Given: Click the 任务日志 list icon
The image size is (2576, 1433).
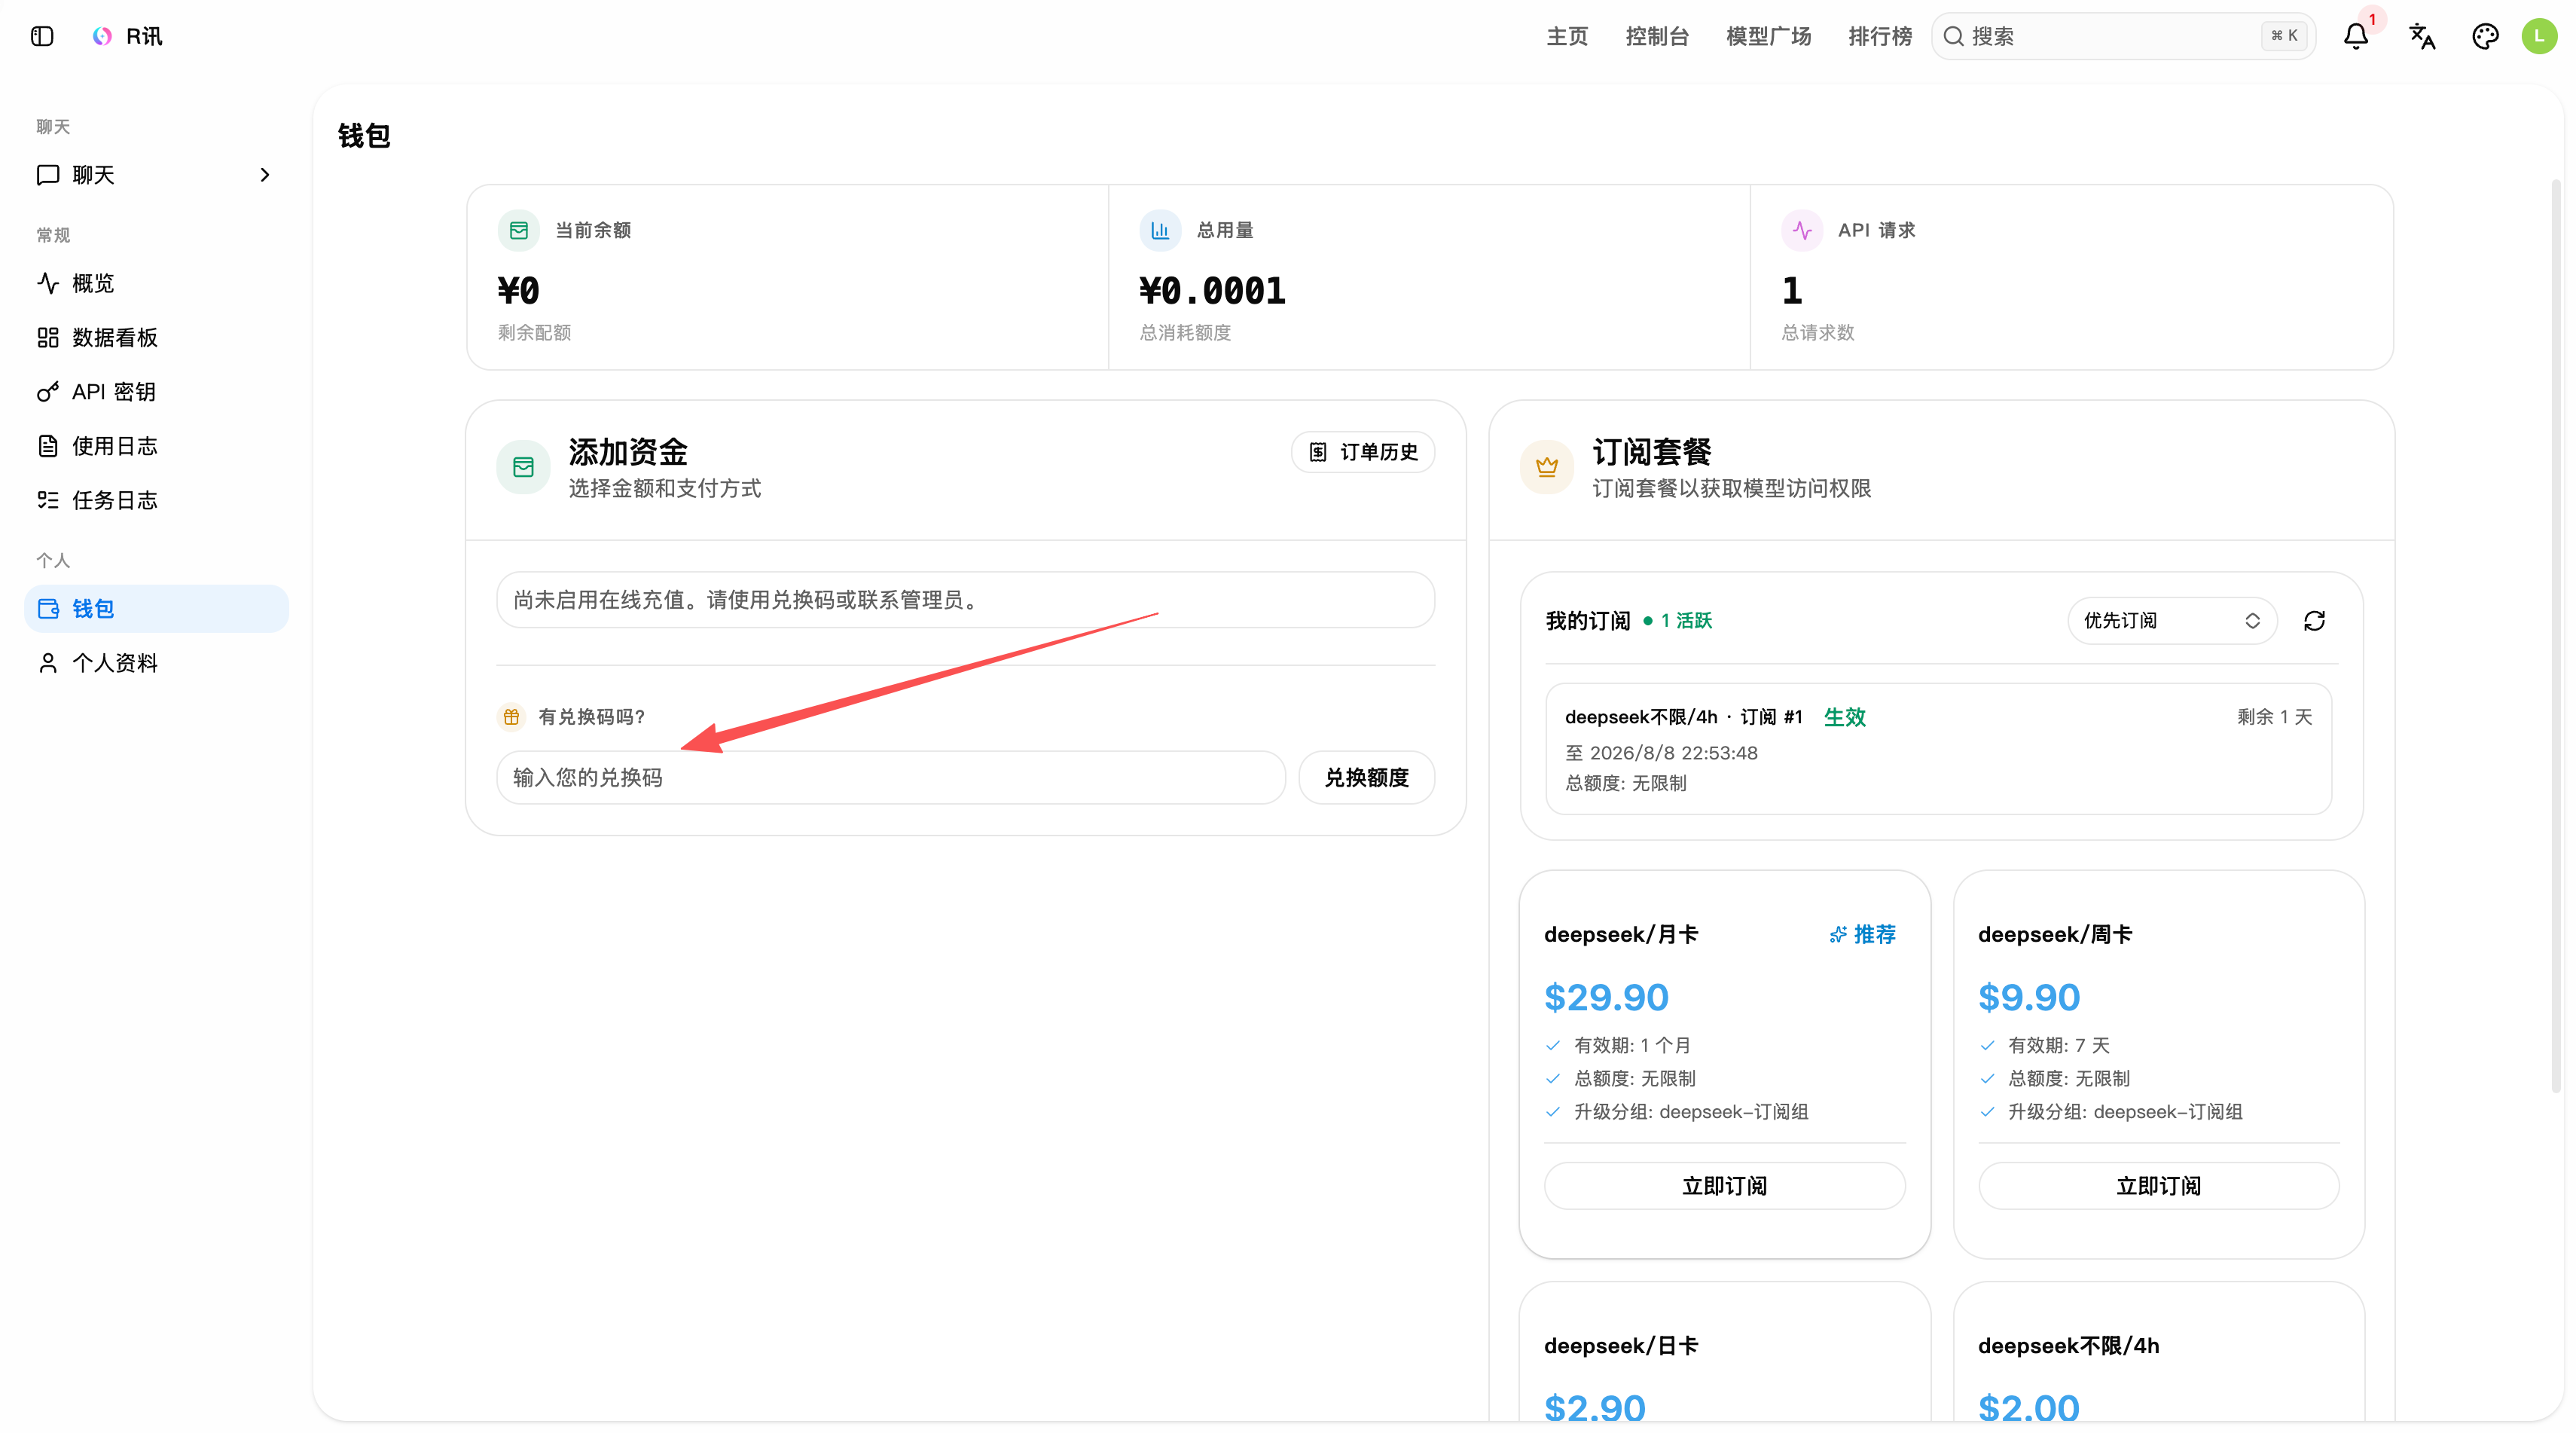Looking at the screenshot, I should 48,500.
